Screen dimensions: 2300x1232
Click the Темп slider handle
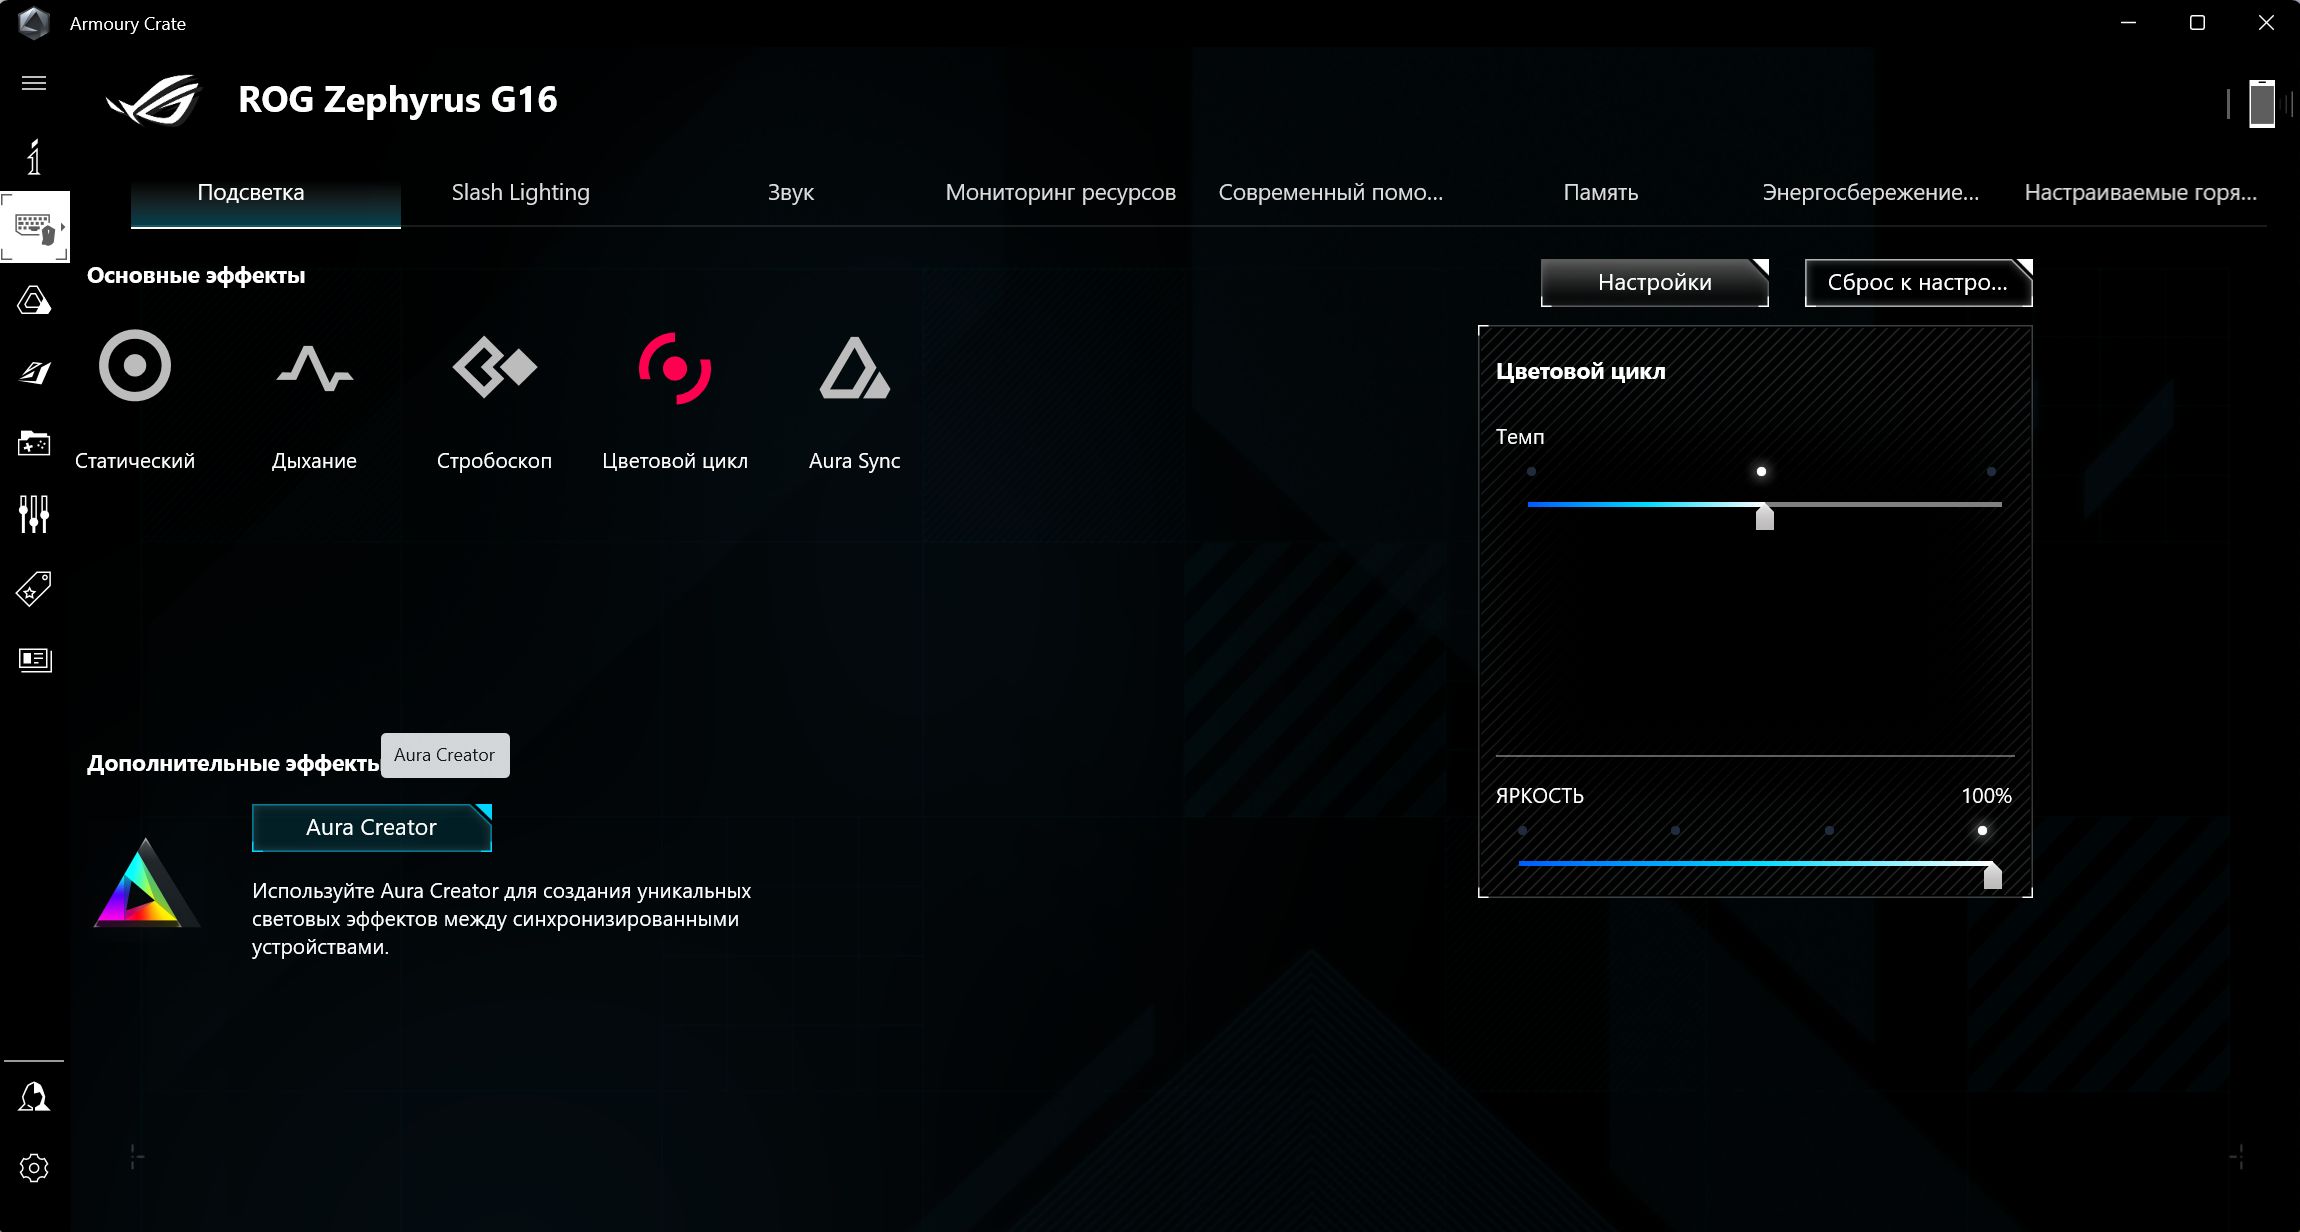(1765, 515)
